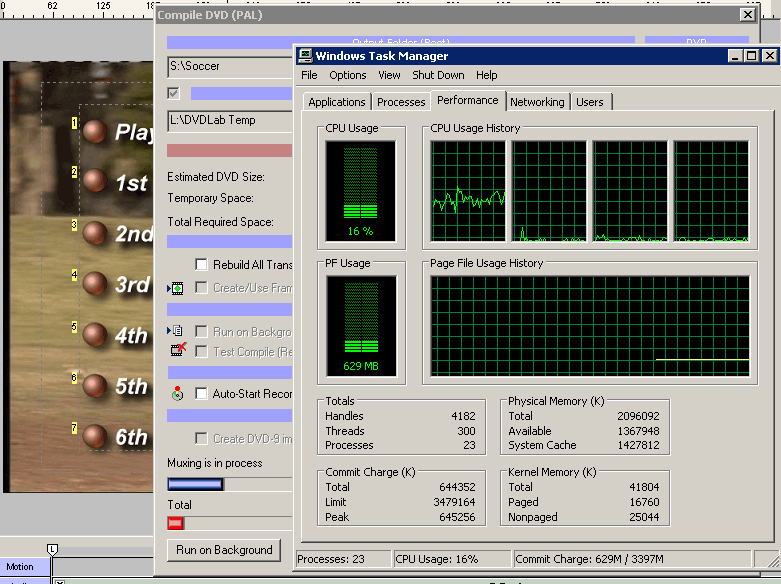This screenshot has height=584, width=781.
Task: Click the first CPU Usage History graph
Action: pos(468,191)
